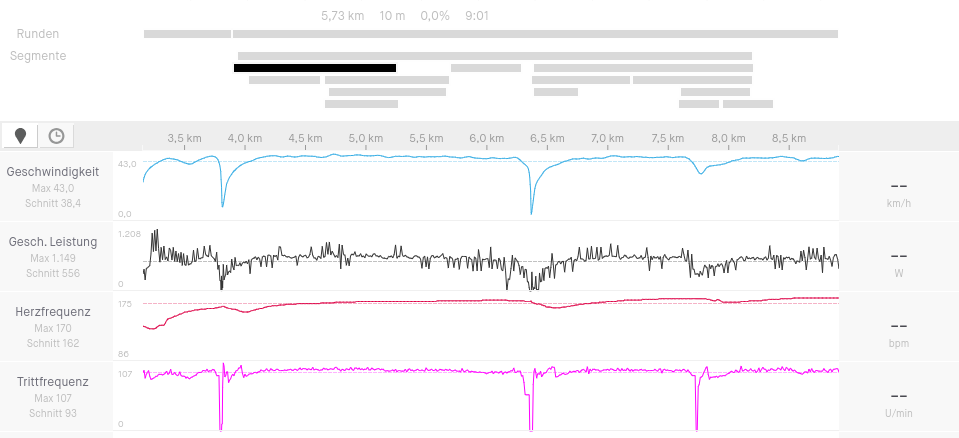Click the 5,73 km distance readout
Screen dimensions: 959x438
[x=342, y=16]
